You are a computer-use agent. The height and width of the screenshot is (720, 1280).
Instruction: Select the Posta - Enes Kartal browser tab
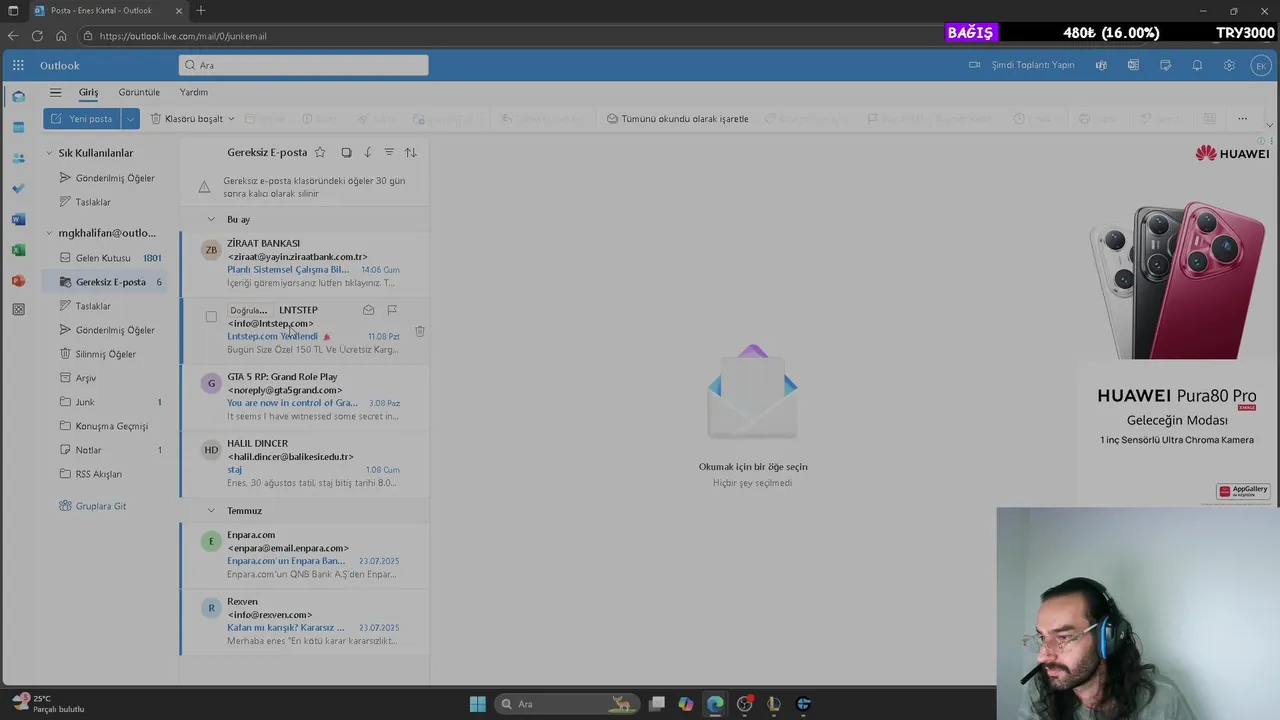[107, 11]
